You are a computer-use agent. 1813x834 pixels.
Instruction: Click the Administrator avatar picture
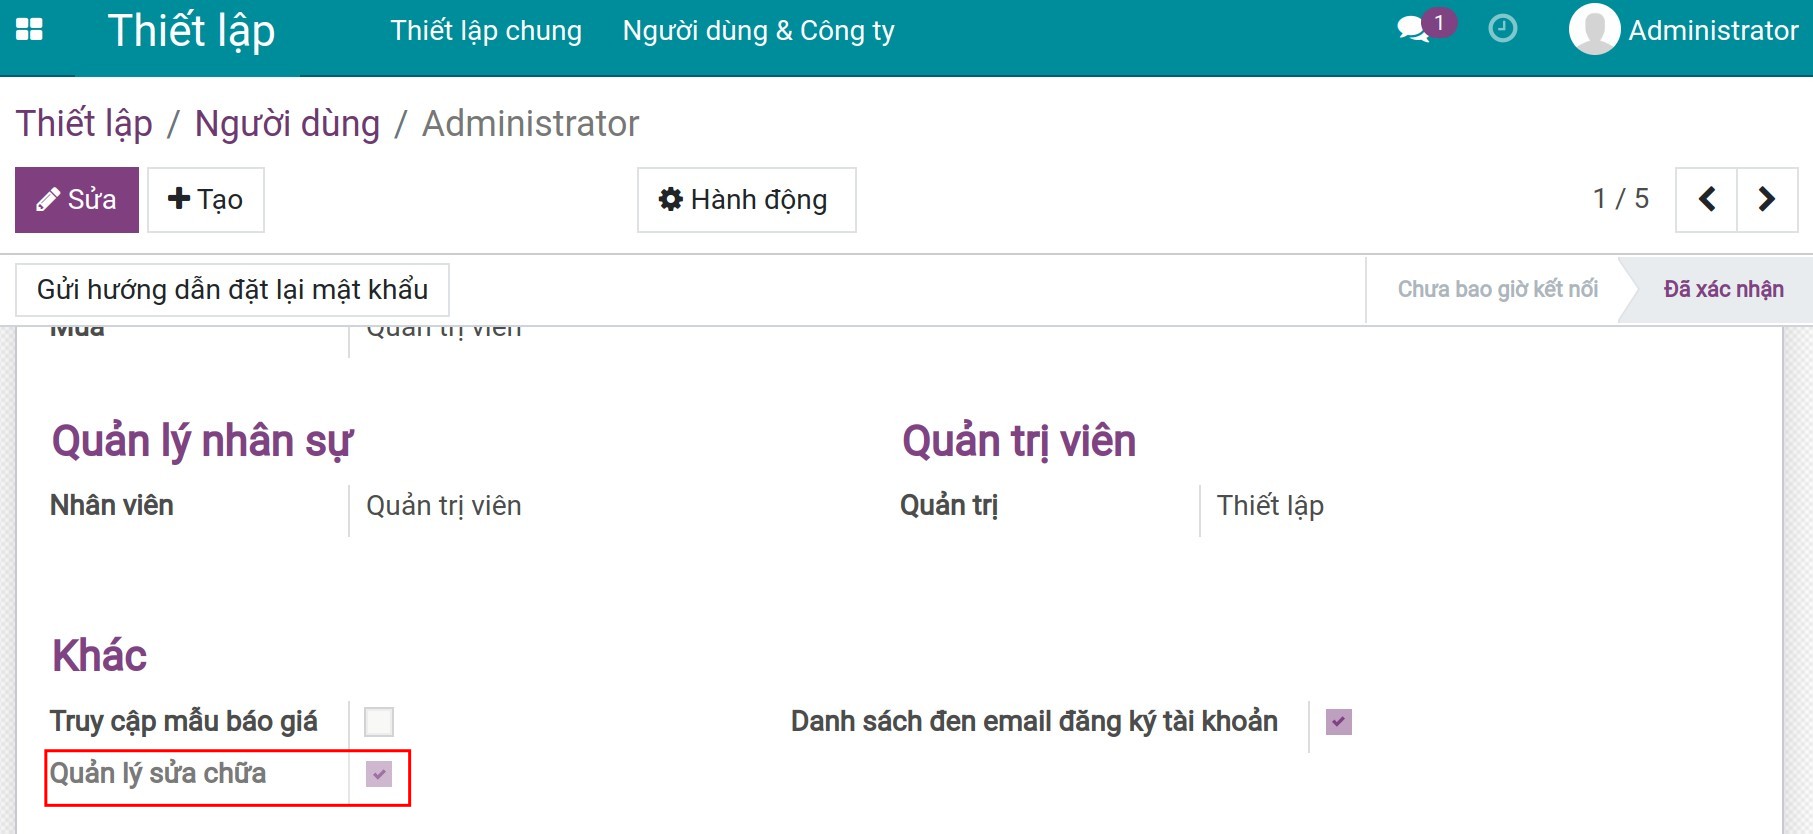[1594, 29]
